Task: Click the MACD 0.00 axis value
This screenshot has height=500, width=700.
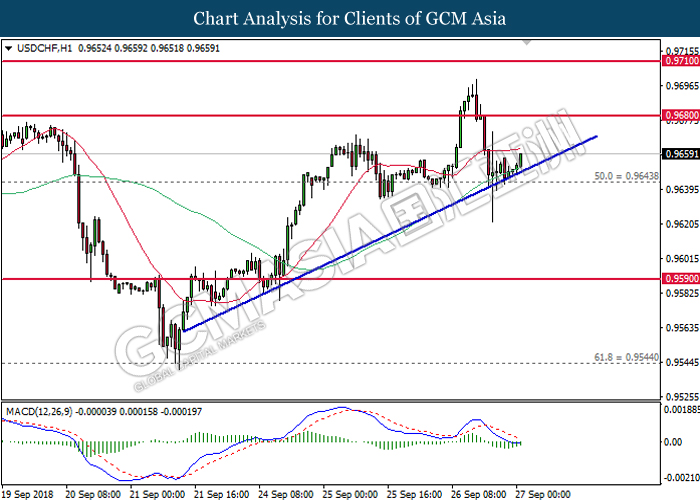Action: (x=673, y=442)
